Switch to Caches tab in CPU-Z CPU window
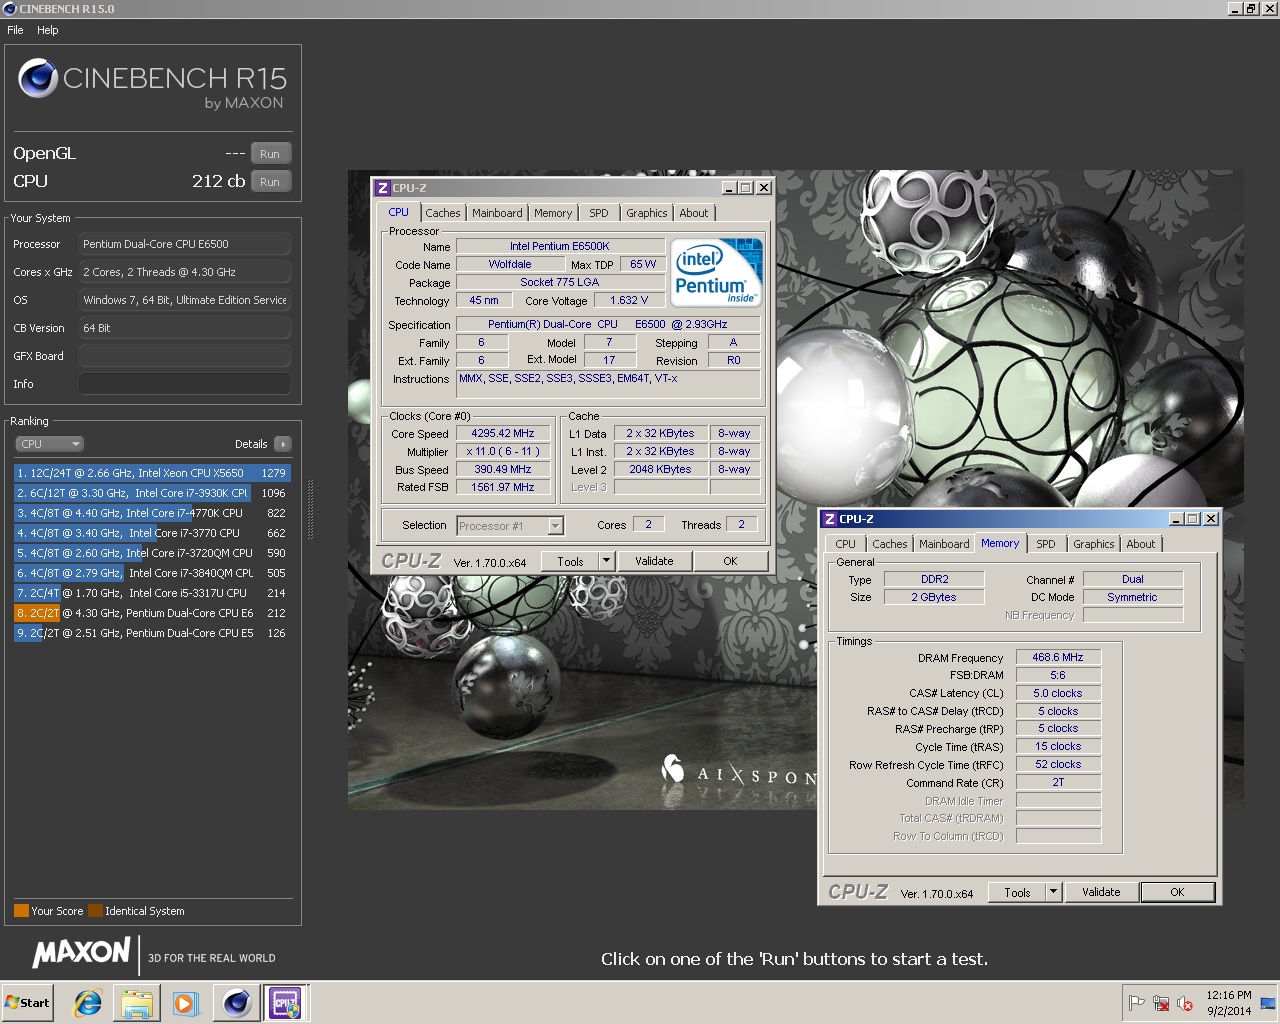 click(x=443, y=213)
